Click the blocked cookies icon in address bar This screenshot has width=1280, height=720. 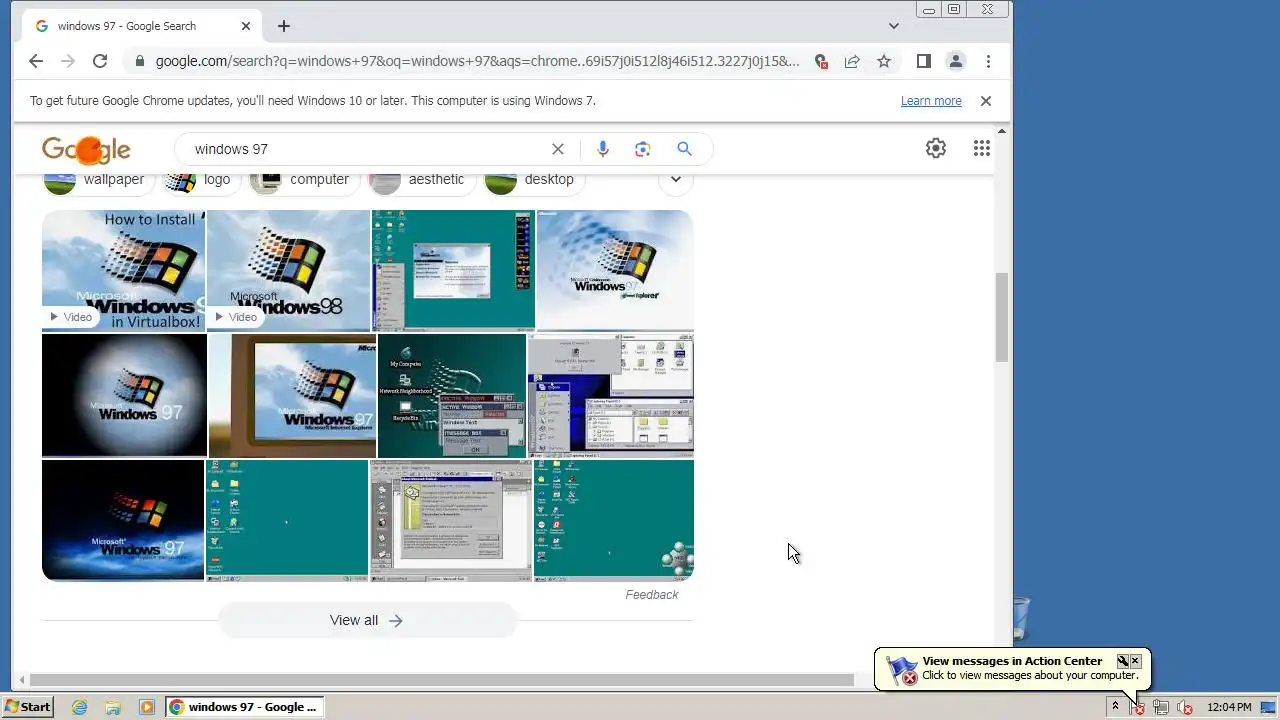pyautogui.click(x=821, y=61)
